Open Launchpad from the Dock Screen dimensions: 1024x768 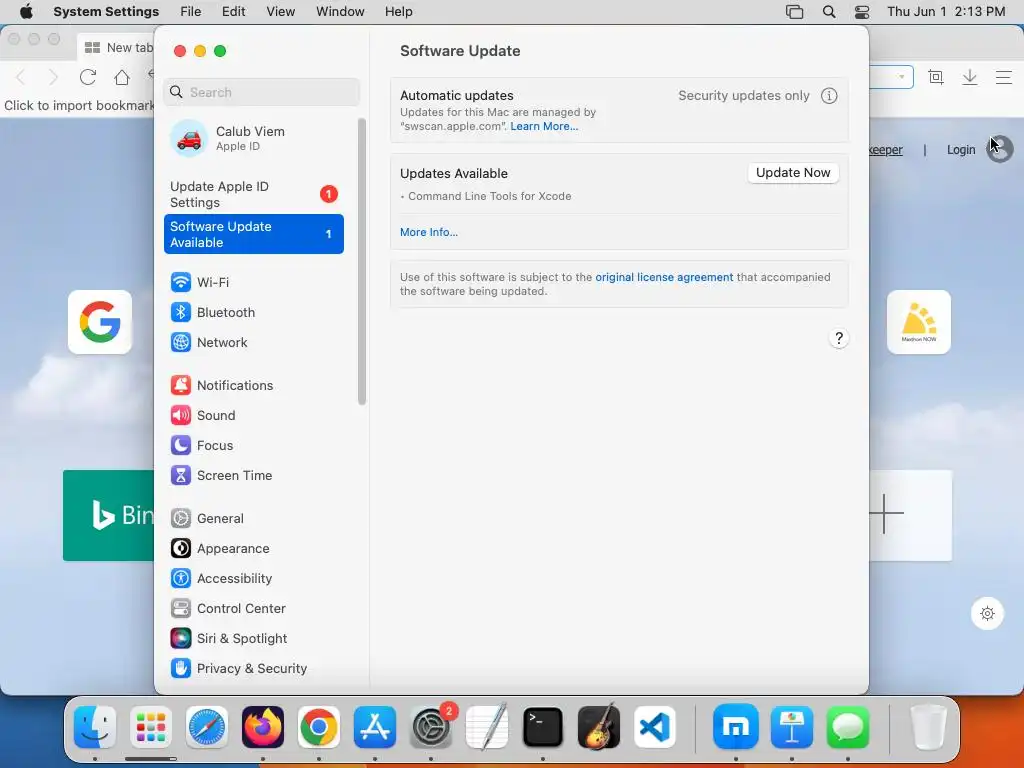click(151, 727)
